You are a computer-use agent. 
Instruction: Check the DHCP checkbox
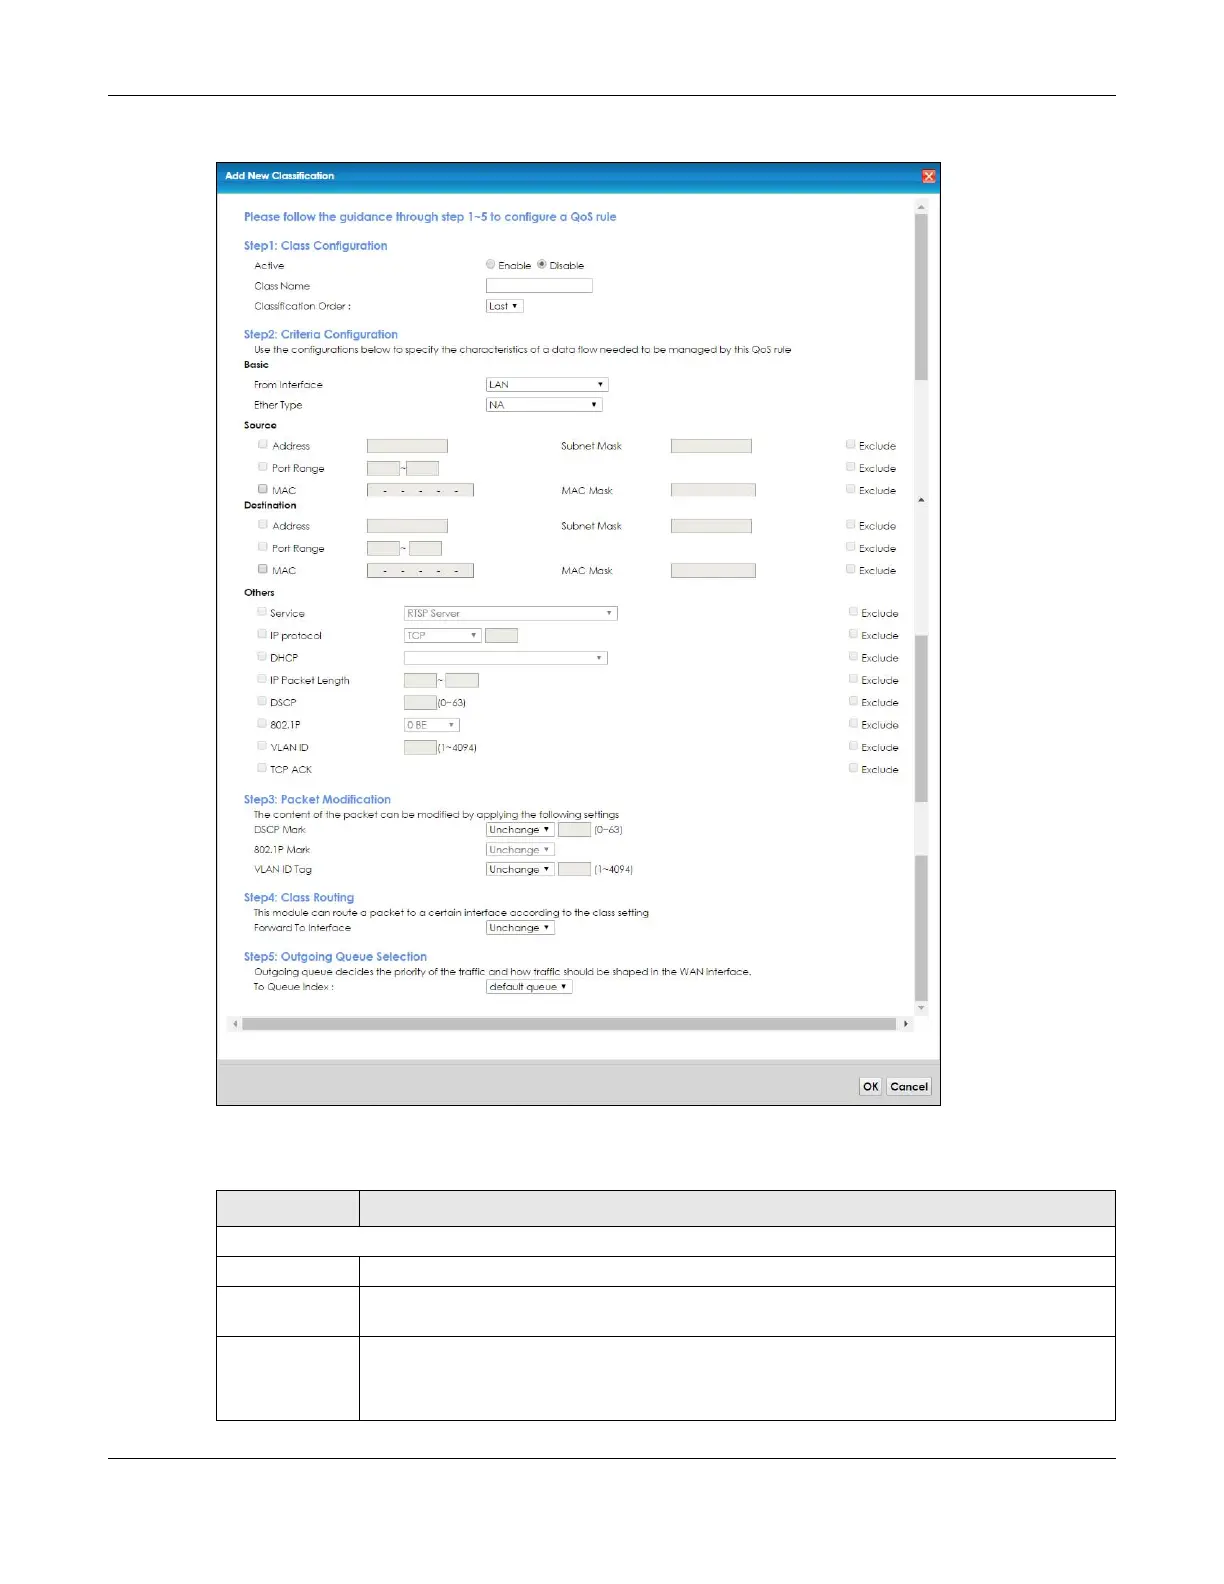pyautogui.click(x=261, y=656)
